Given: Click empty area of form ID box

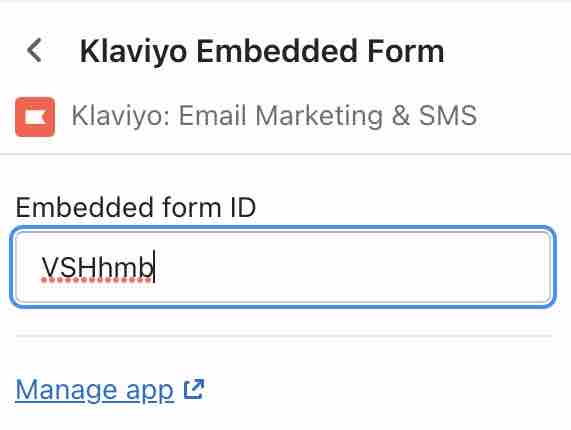Looking at the screenshot, I should (350, 267).
